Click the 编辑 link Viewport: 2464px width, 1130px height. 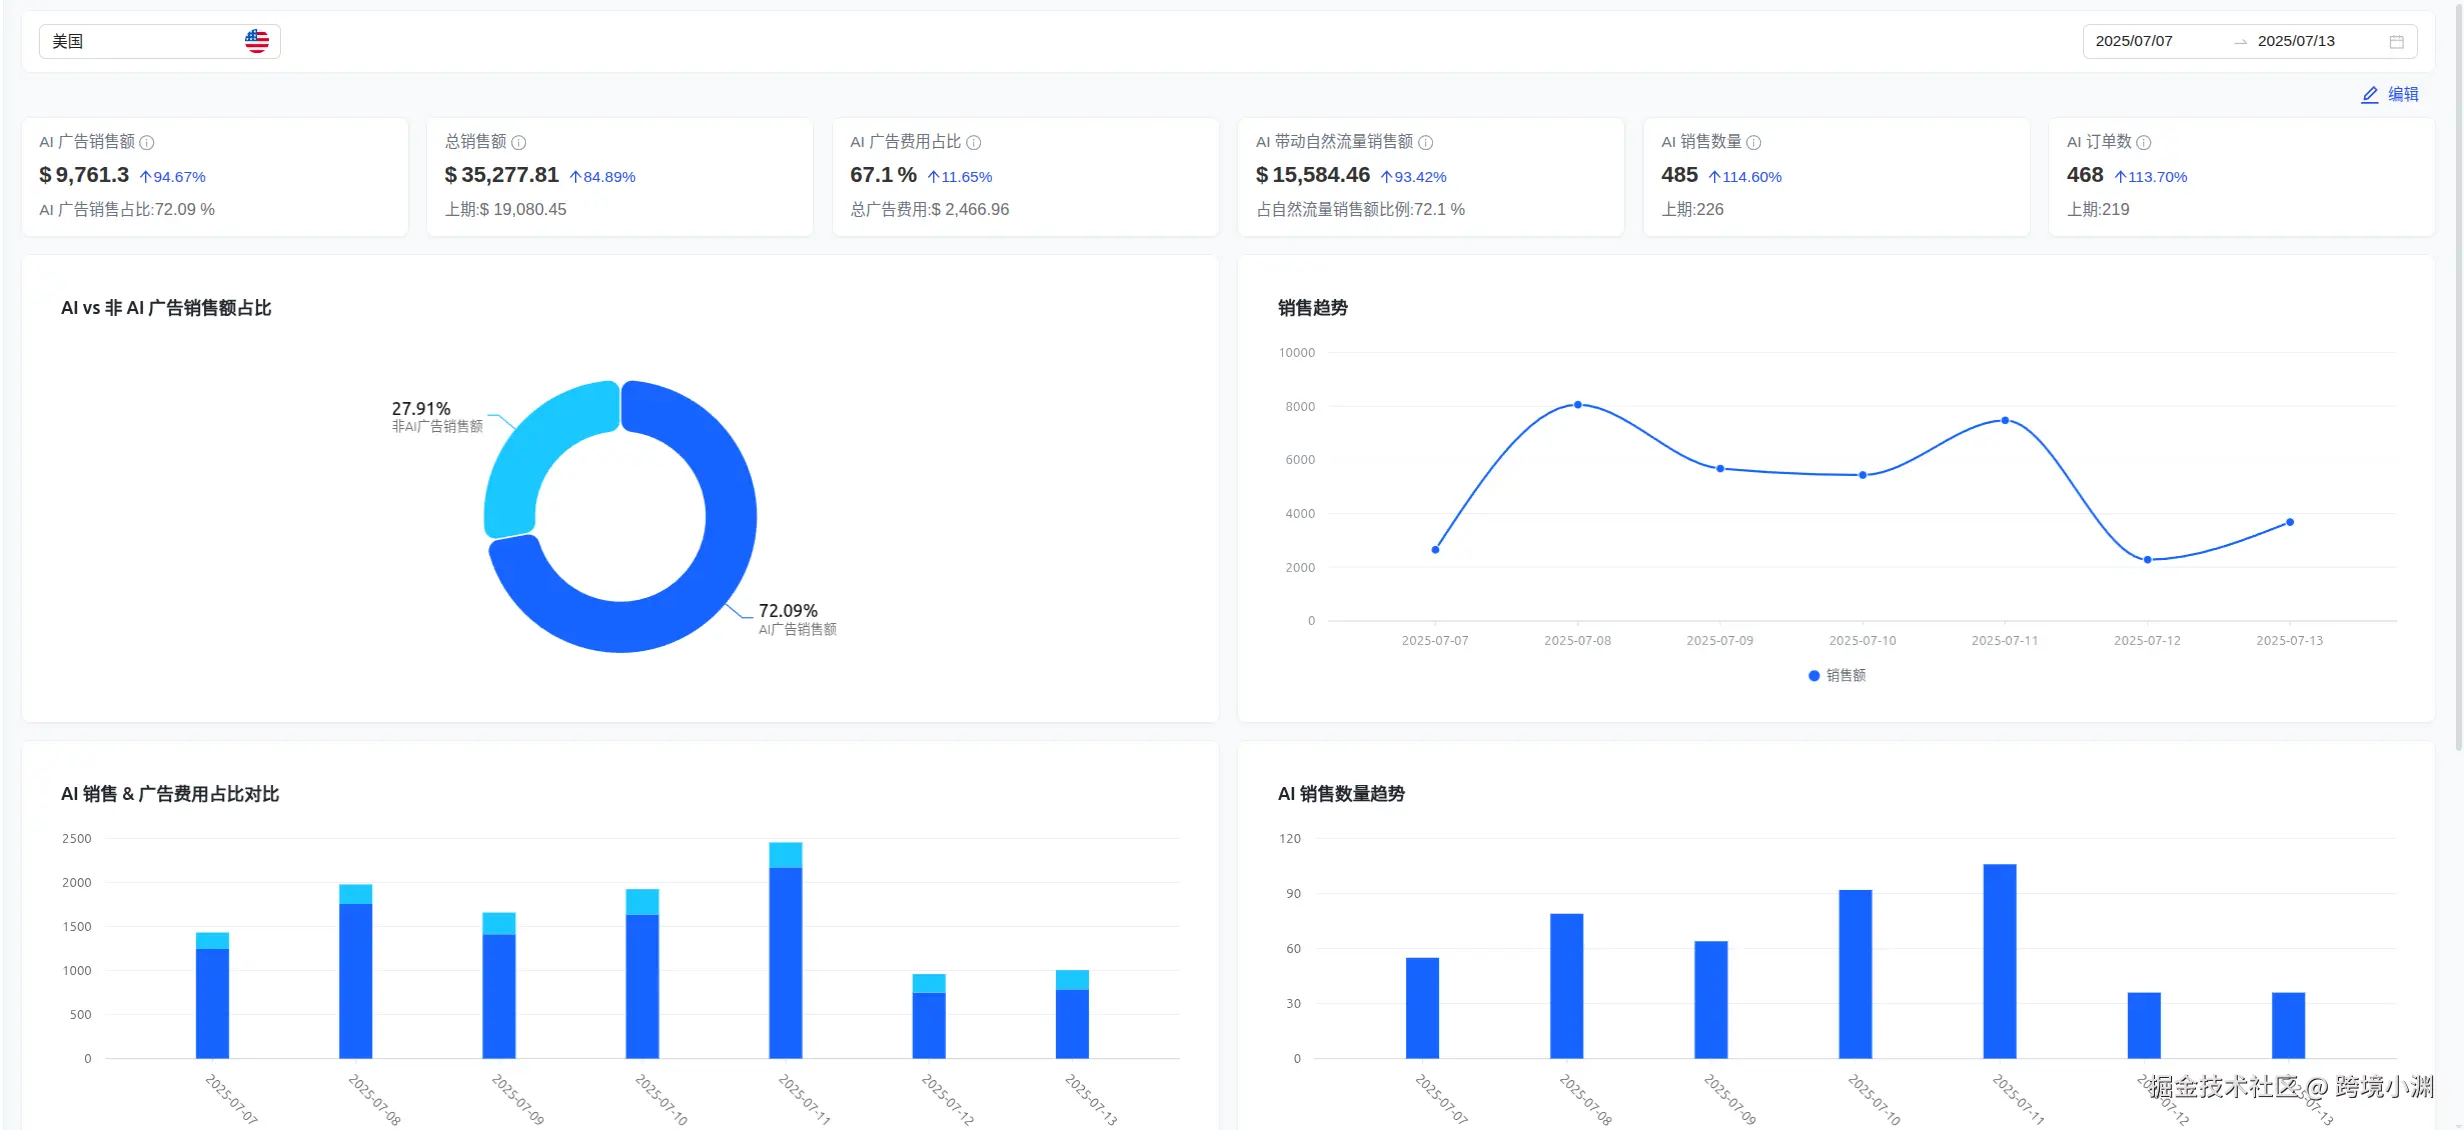[x=2403, y=94]
